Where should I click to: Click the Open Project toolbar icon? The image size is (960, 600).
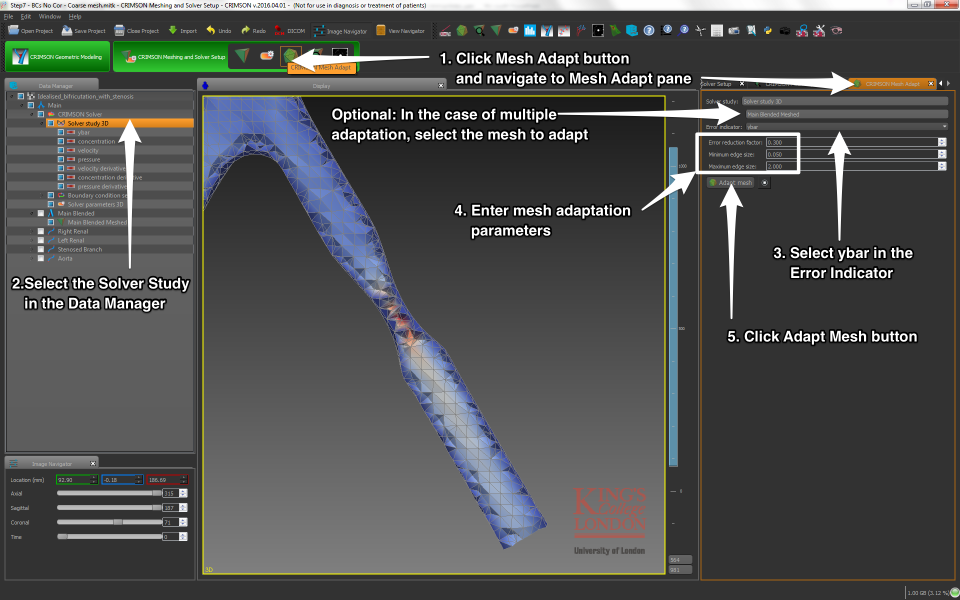pos(13,31)
